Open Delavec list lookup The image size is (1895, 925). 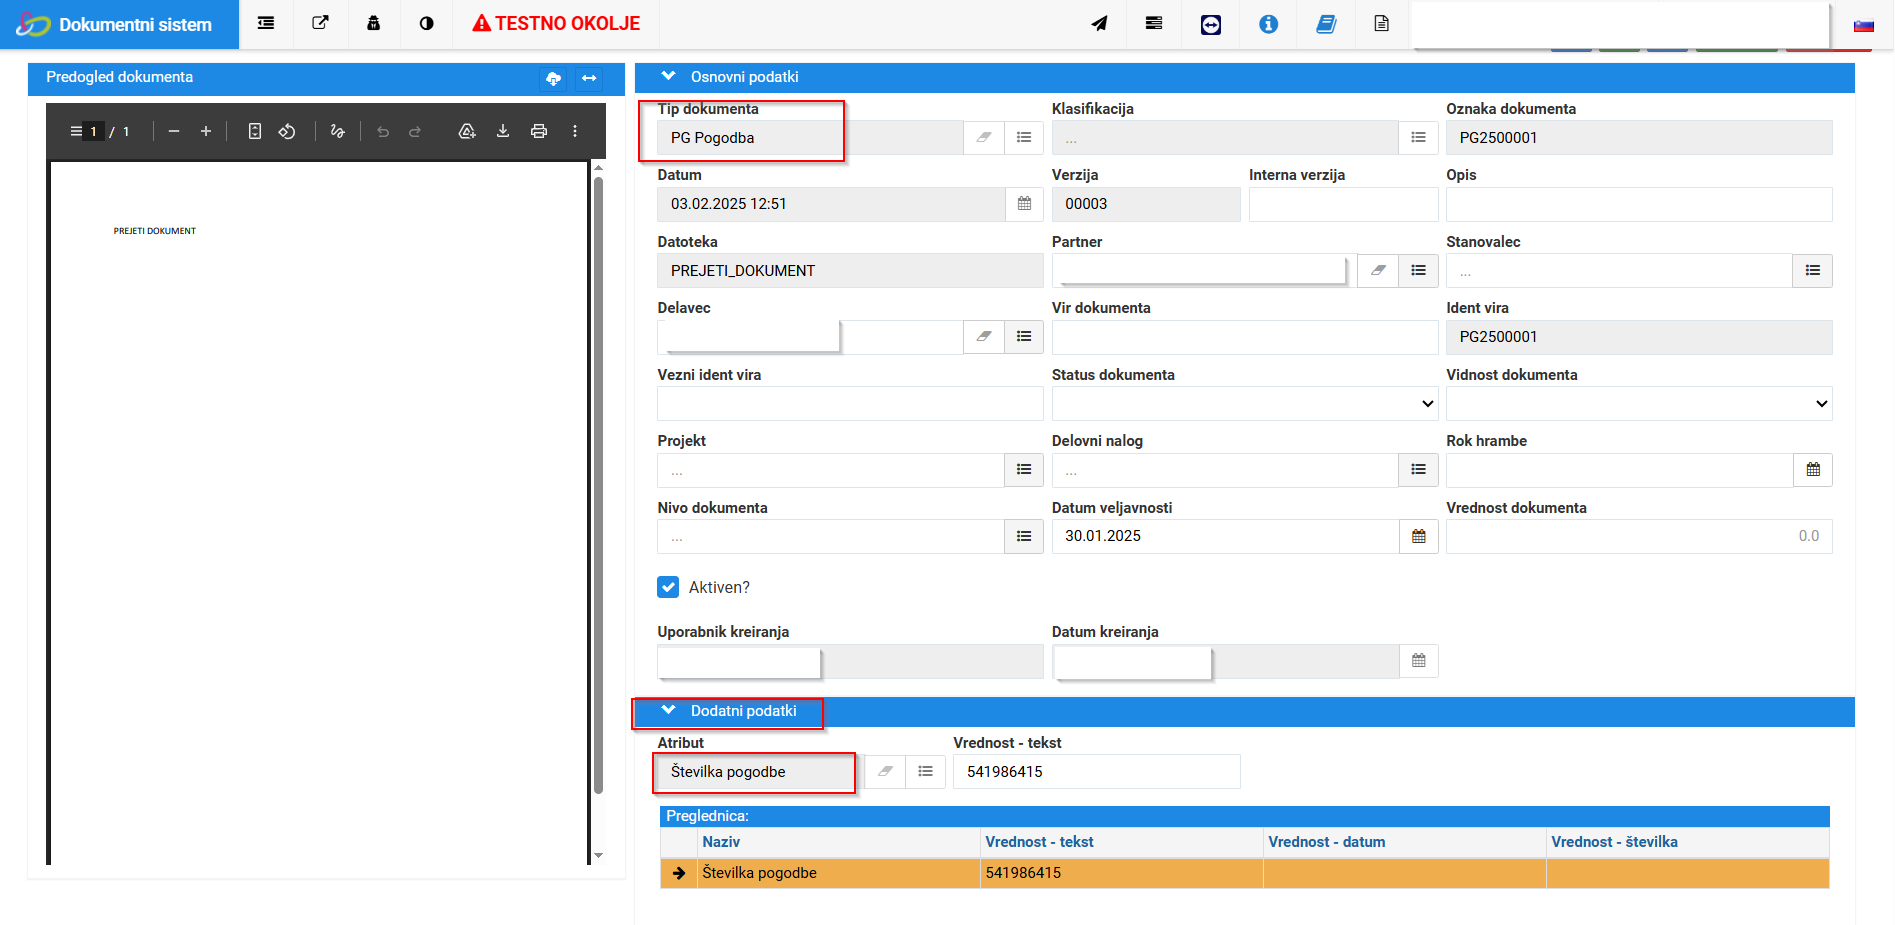[1024, 337]
